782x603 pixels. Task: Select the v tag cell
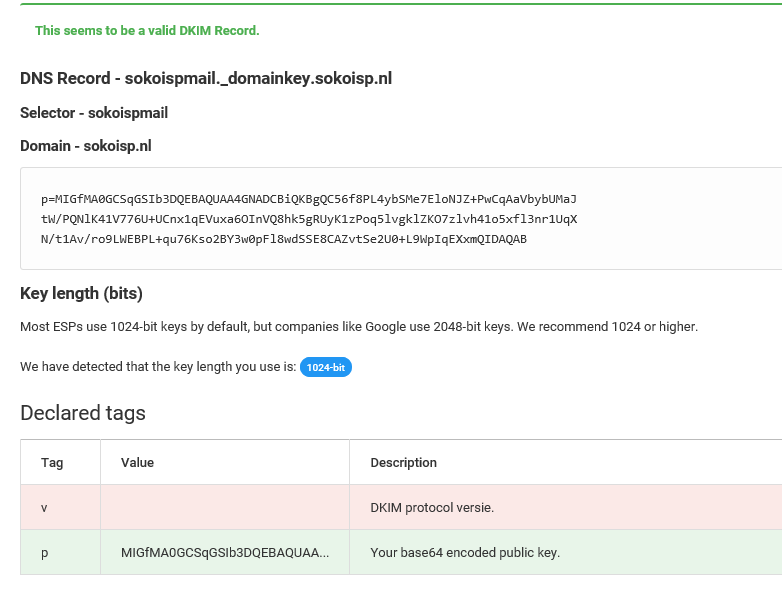(44, 508)
